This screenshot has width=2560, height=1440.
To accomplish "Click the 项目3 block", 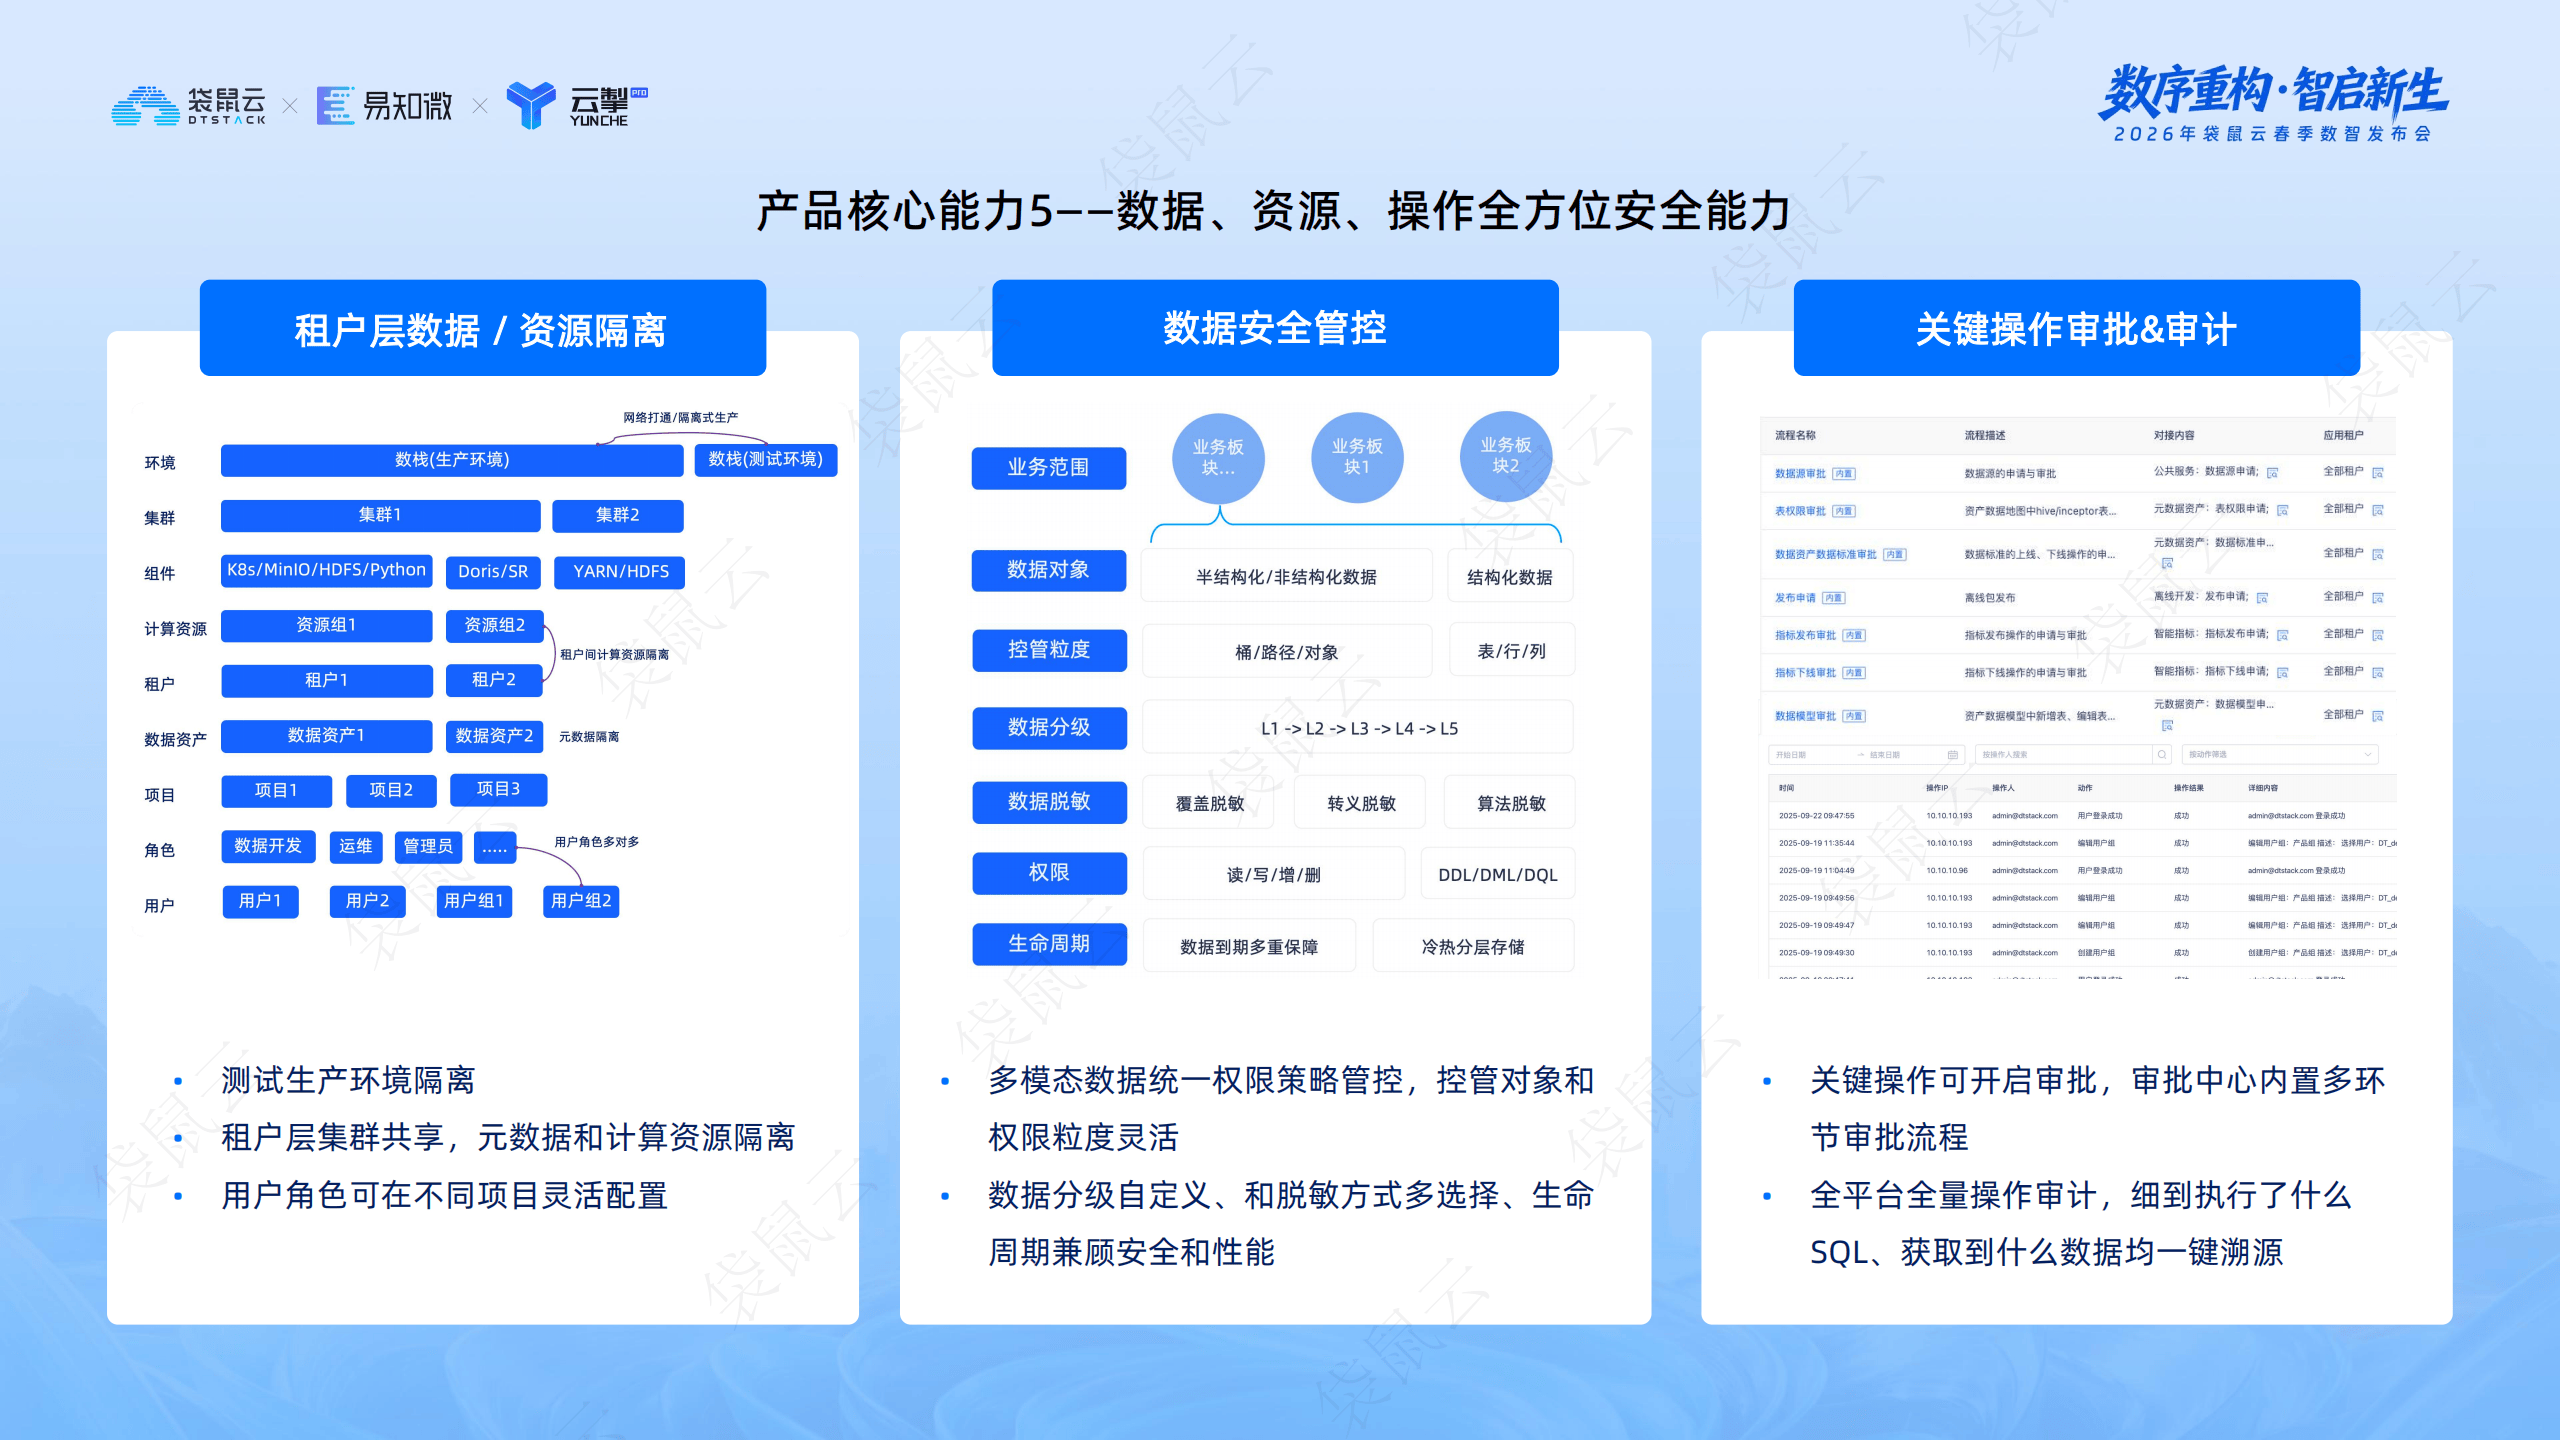I will (x=498, y=790).
